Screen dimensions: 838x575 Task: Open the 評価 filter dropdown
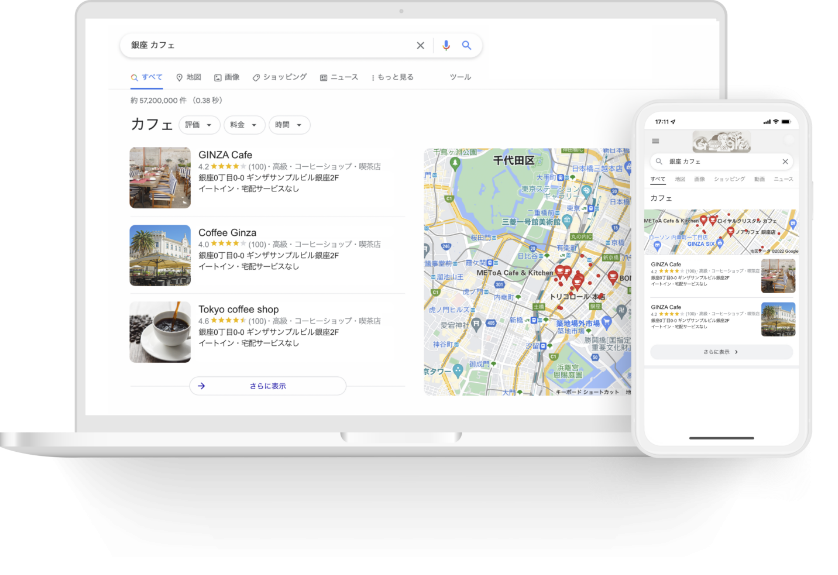199,125
